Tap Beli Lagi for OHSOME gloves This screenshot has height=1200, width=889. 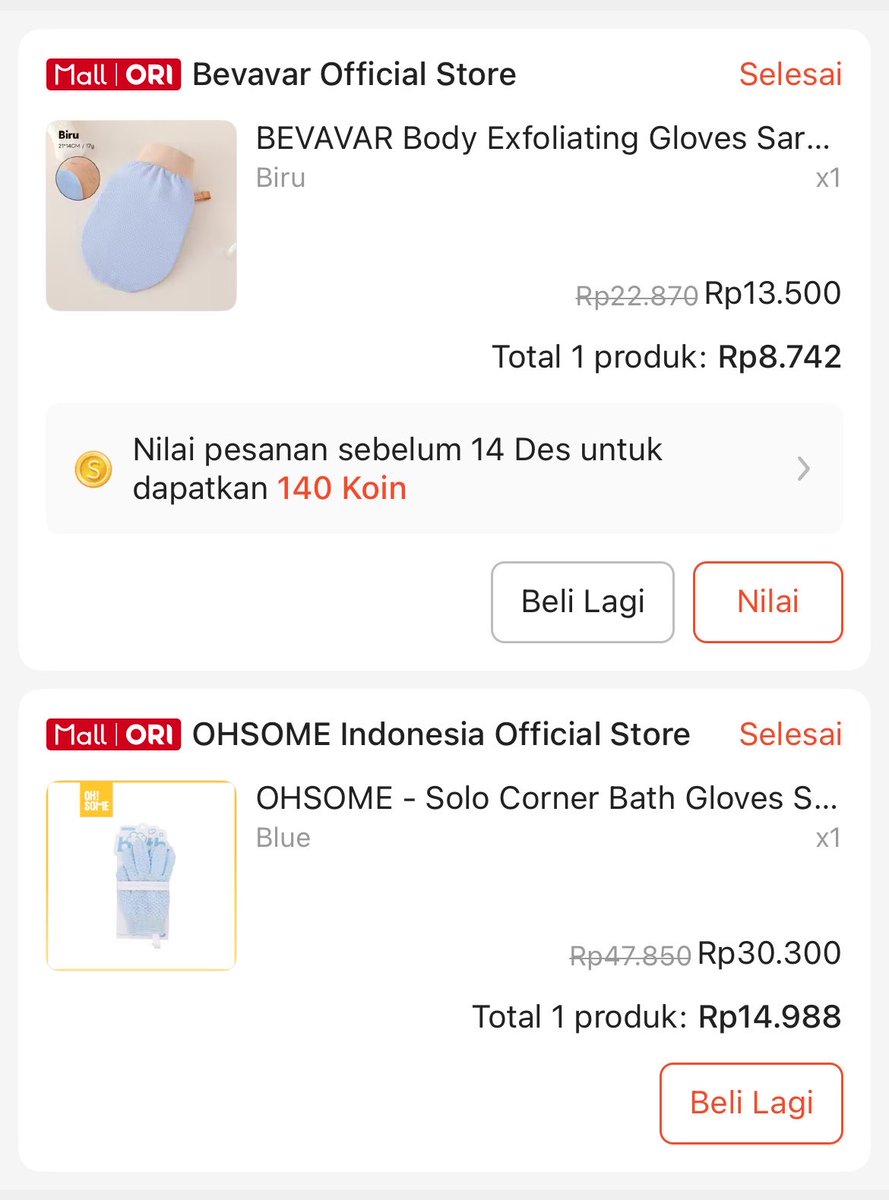tap(752, 1103)
